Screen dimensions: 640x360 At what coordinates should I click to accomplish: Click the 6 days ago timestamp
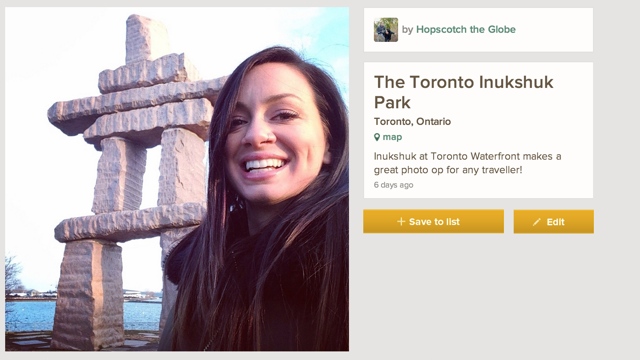pyautogui.click(x=393, y=185)
